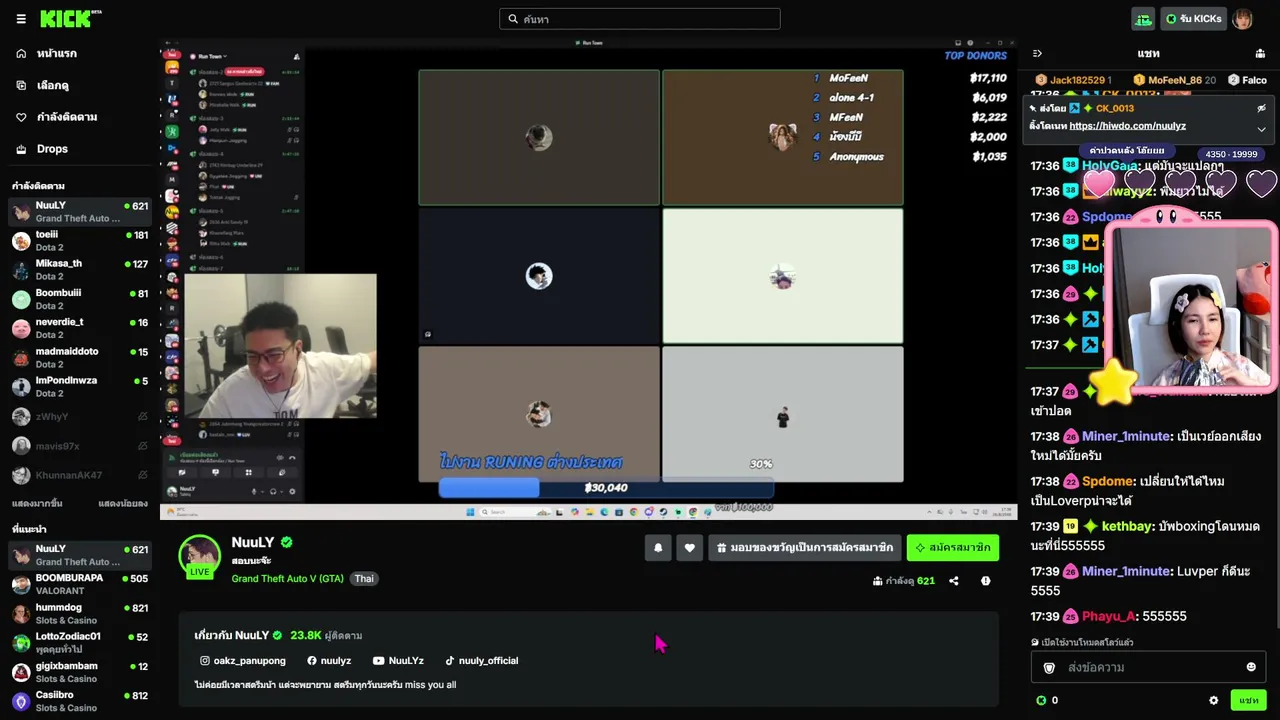This screenshot has width=1280, height=720.
Task: Open hummdog recommended channel
Action: (x=80, y=613)
